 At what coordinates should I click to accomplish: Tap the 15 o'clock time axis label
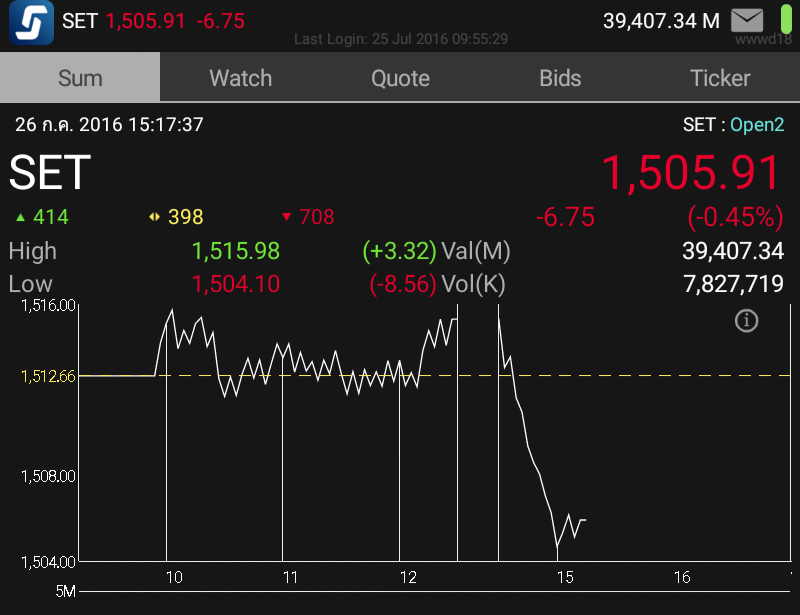(x=565, y=577)
